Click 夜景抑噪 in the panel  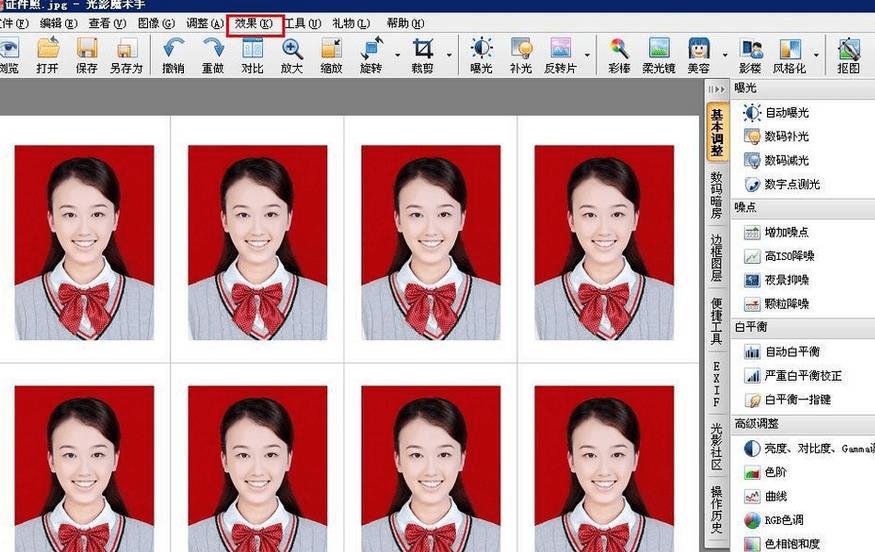[x=777, y=280]
